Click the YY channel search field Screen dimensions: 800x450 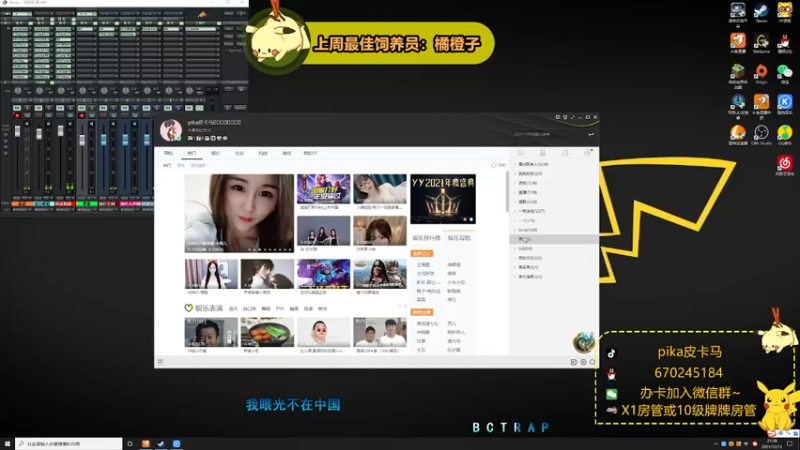point(548,134)
